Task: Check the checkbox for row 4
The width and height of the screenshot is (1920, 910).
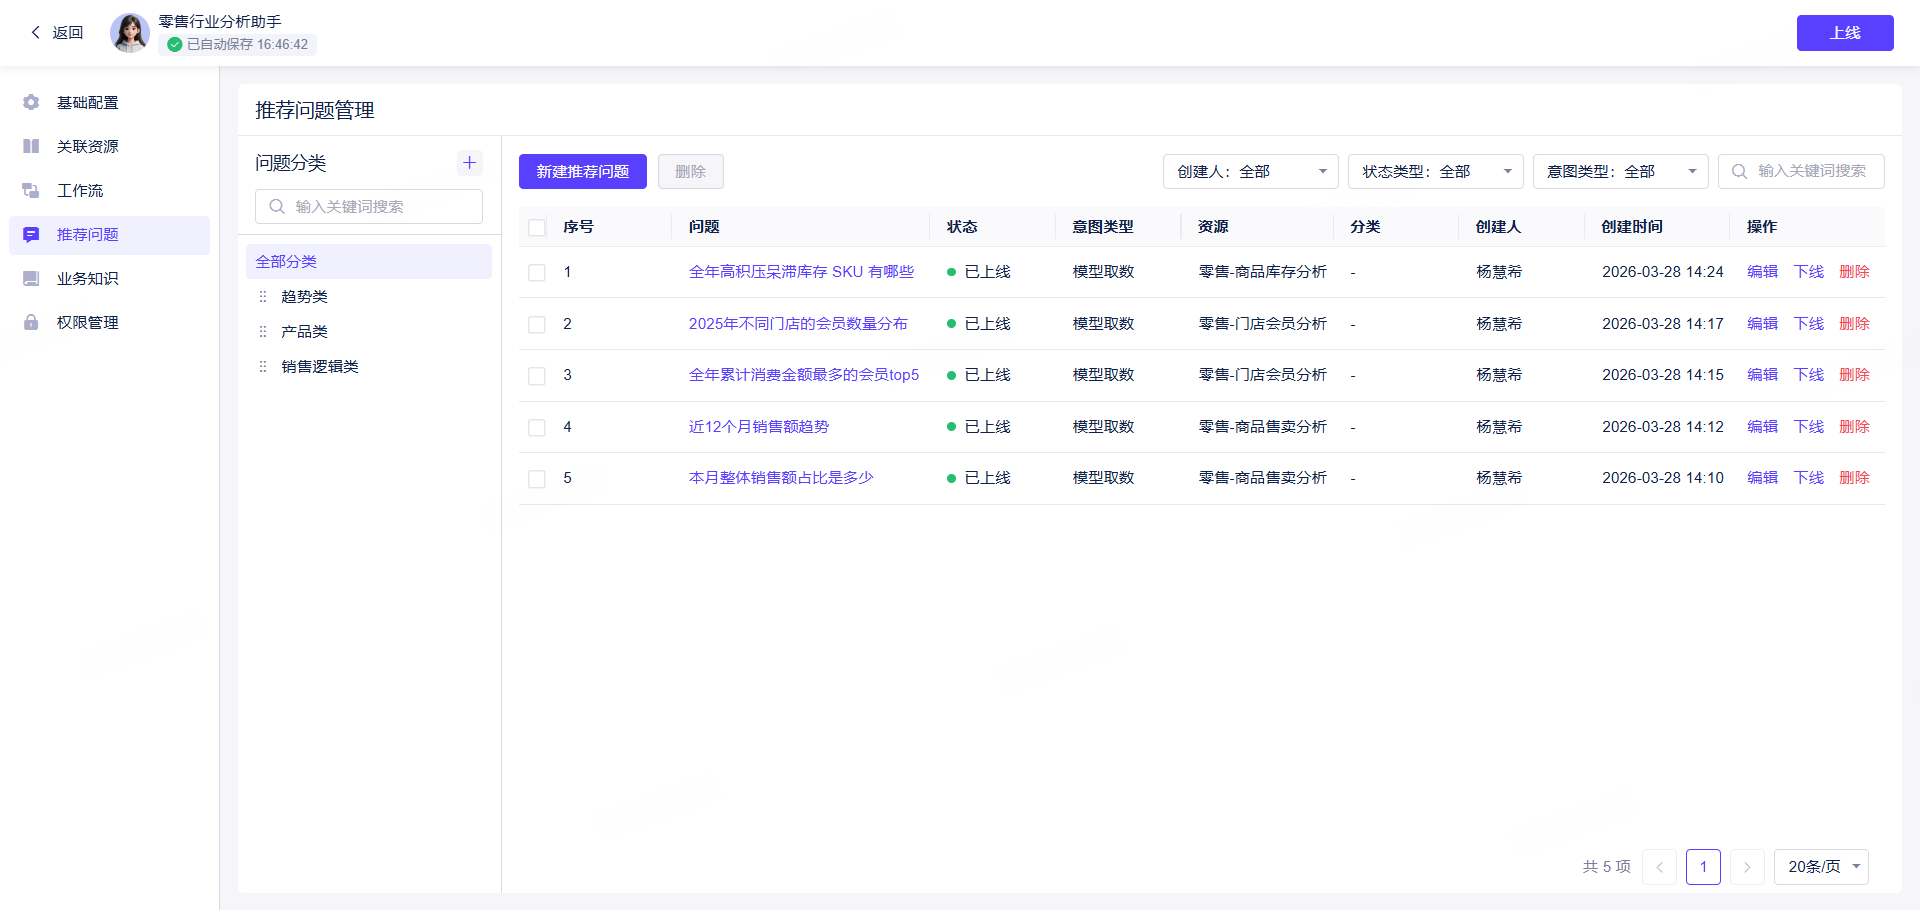Action: pos(537,427)
